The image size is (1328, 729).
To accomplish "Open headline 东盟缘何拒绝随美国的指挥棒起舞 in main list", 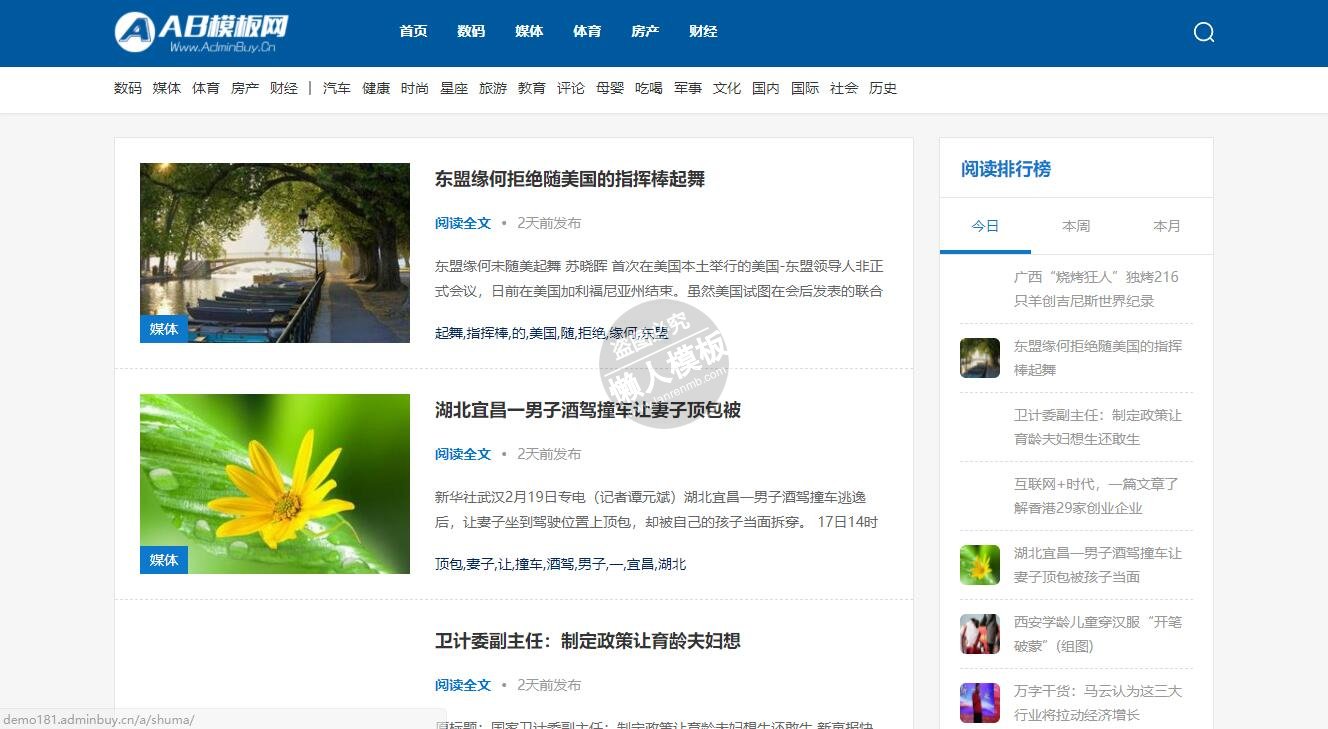I will click(570, 179).
